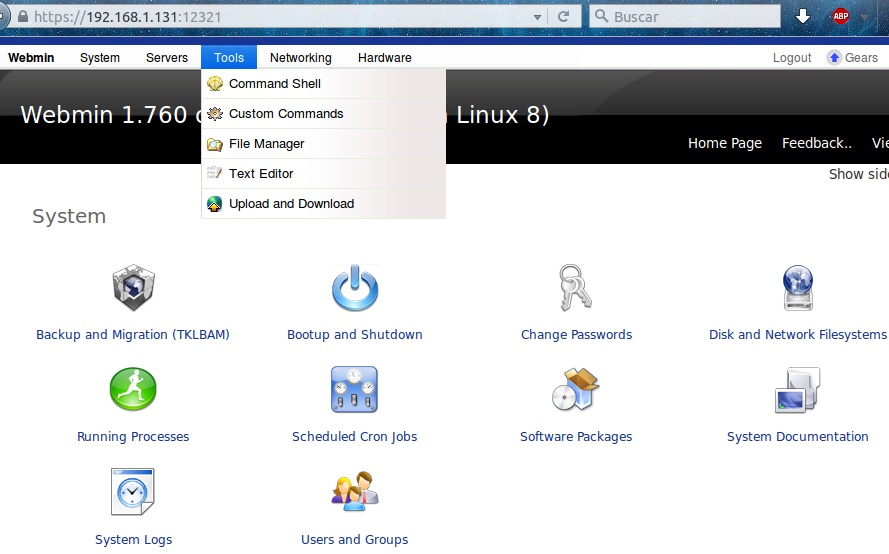
Task: Open the Users and Groups icon
Action: pos(354,492)
